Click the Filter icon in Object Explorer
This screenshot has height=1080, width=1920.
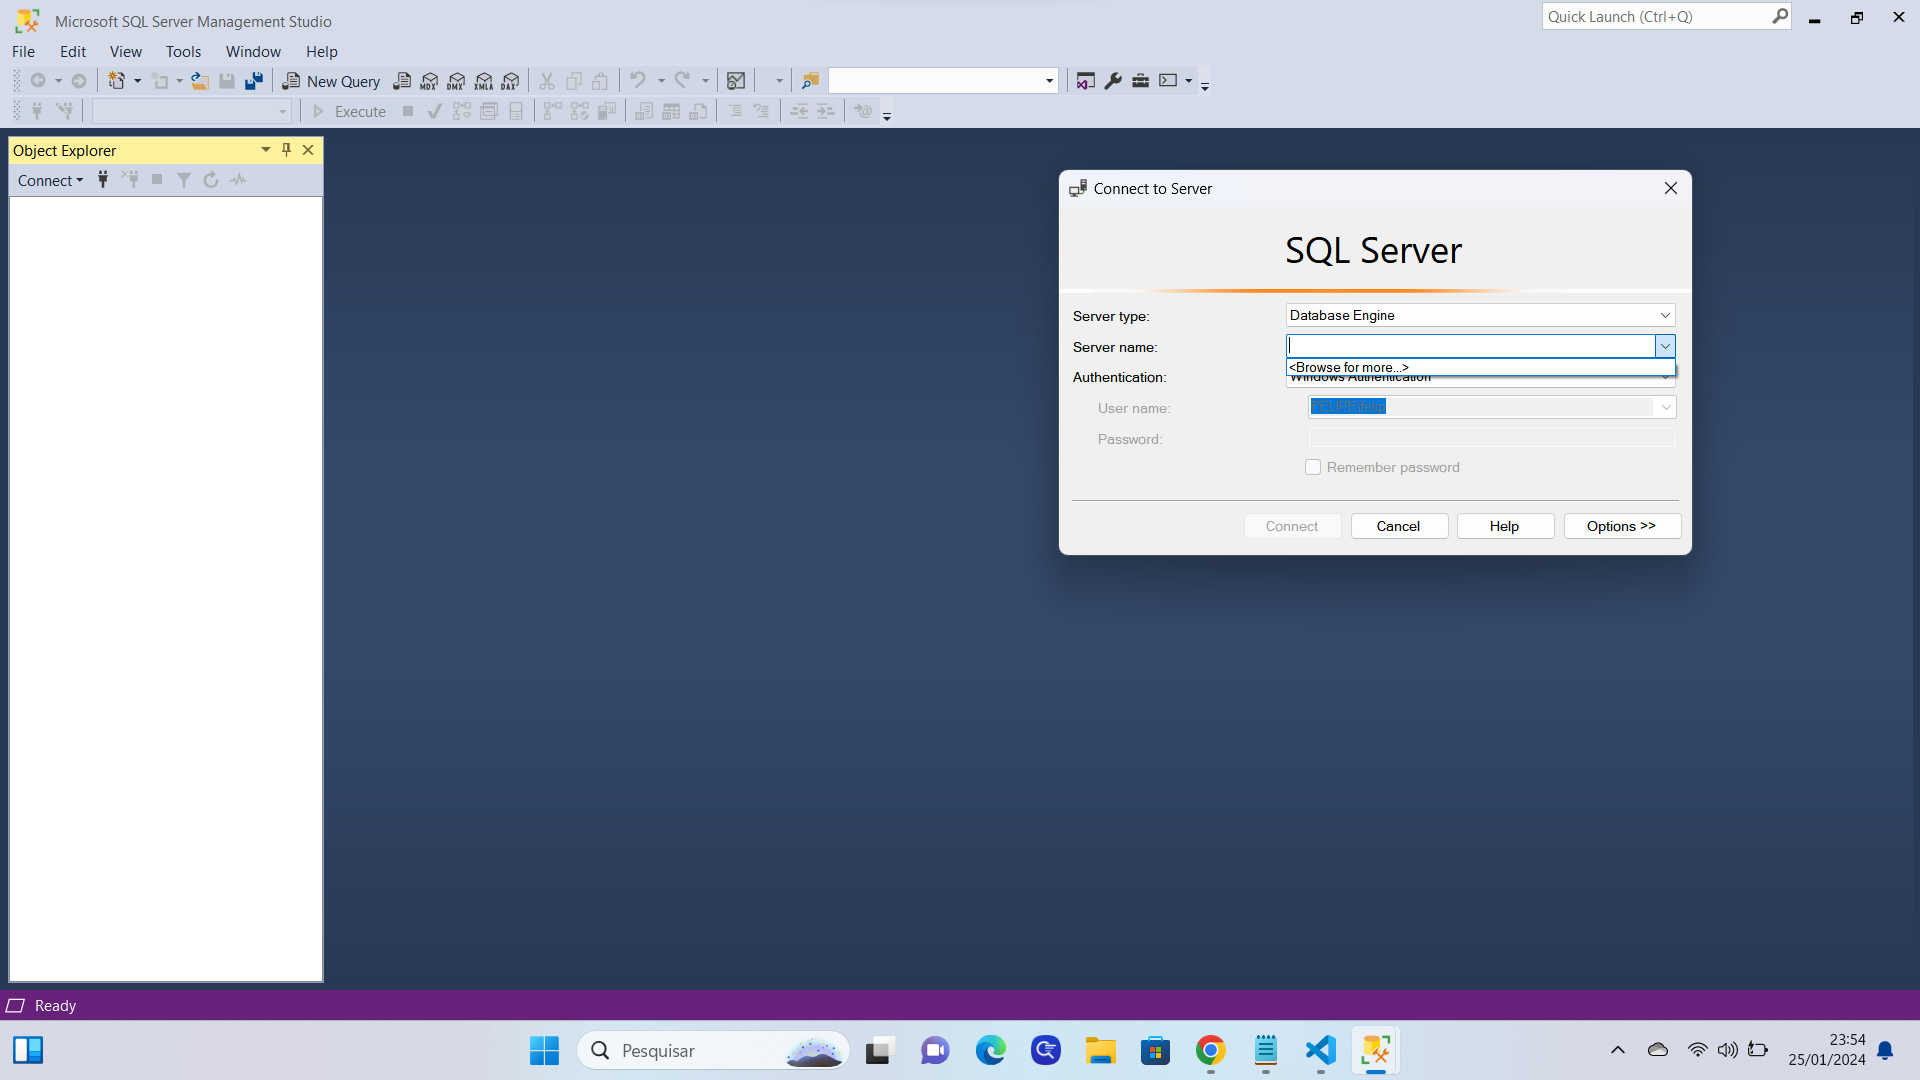(x=184, y=180)
